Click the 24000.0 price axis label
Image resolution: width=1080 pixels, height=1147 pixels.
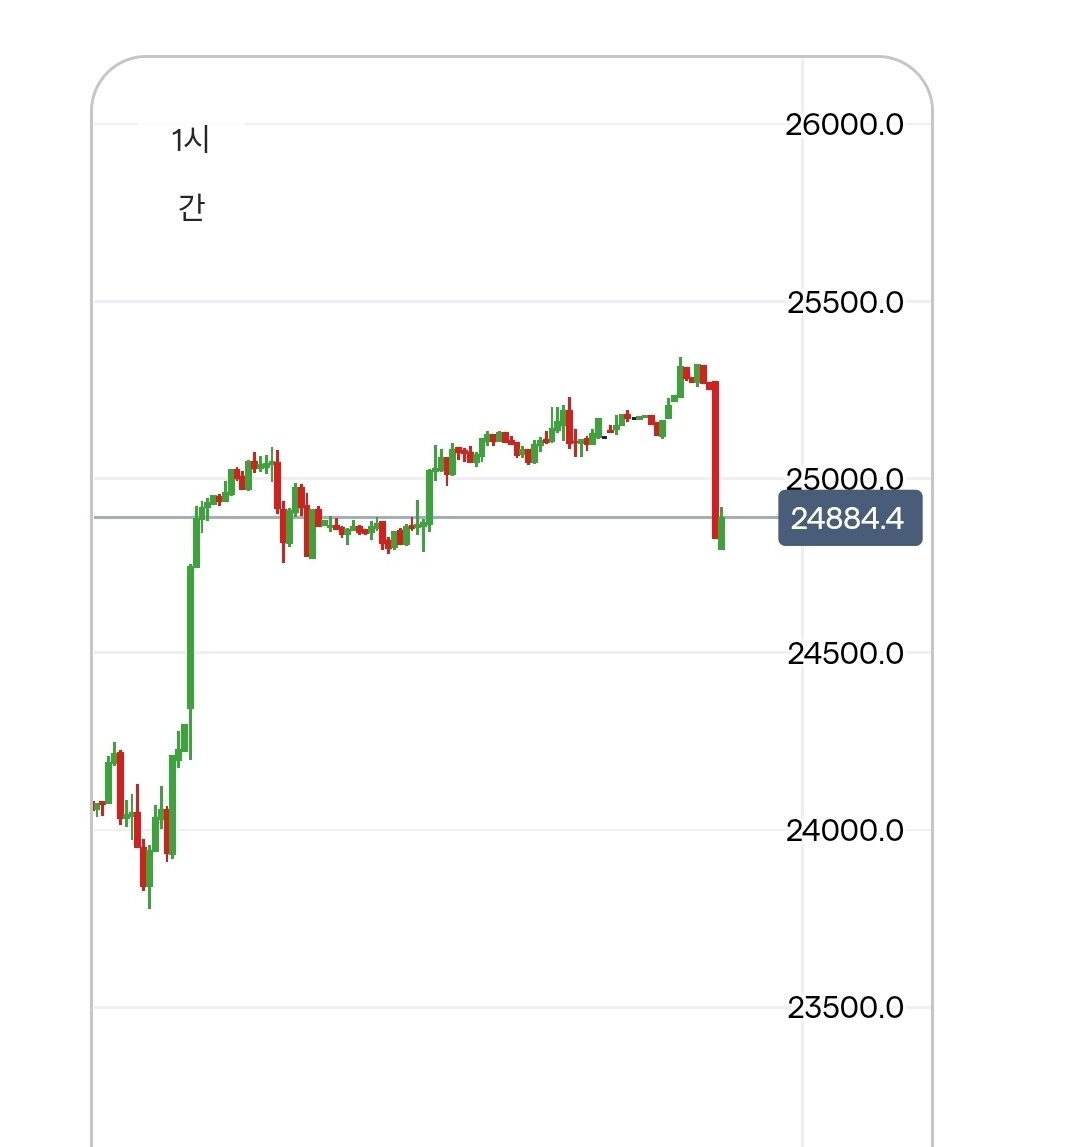pos(844,830)
